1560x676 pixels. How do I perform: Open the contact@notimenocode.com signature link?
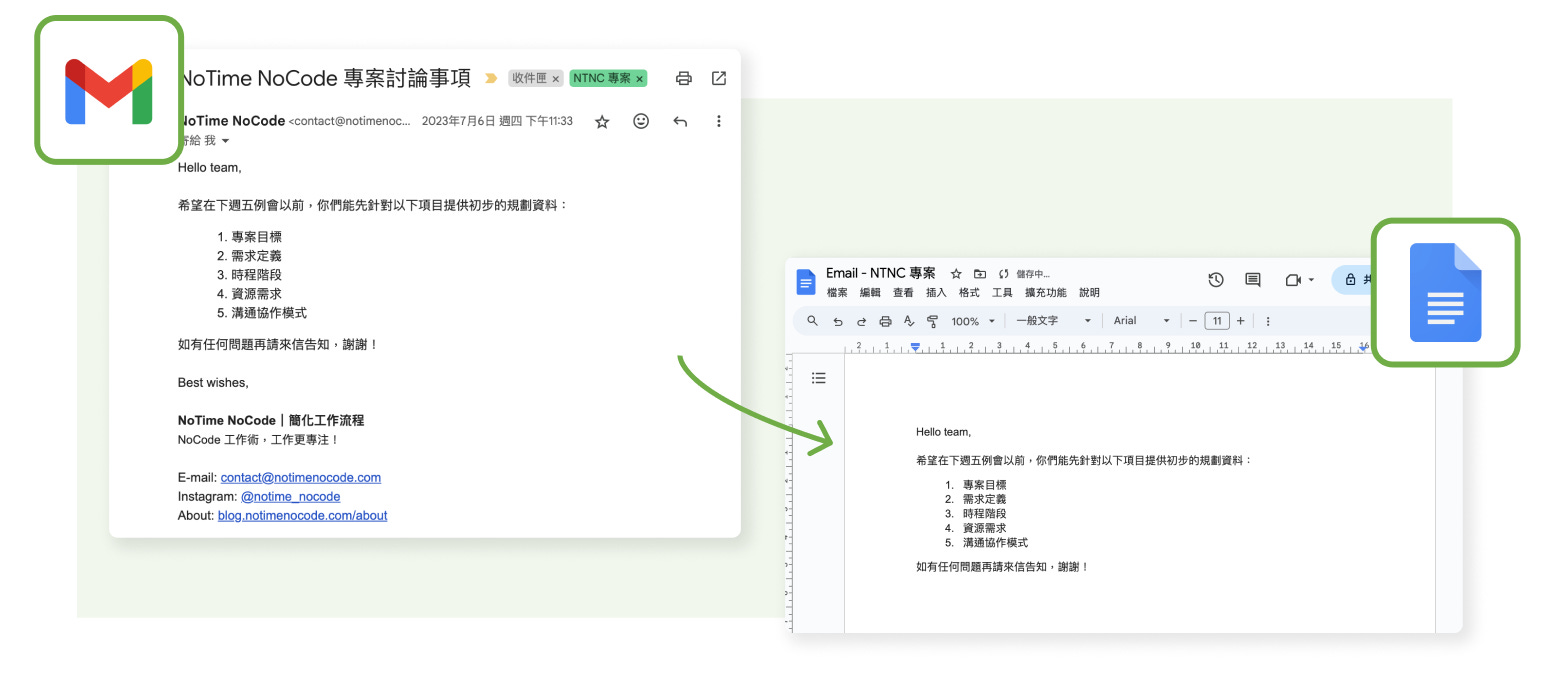tap(301, 477)
